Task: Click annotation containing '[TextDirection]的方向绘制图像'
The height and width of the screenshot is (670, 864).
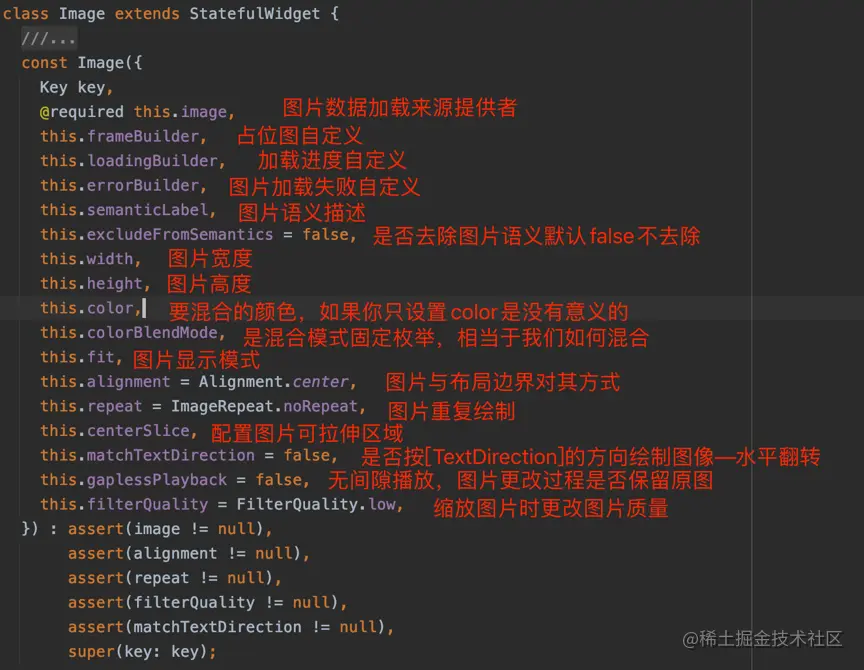Action: [x=591, y=457]
